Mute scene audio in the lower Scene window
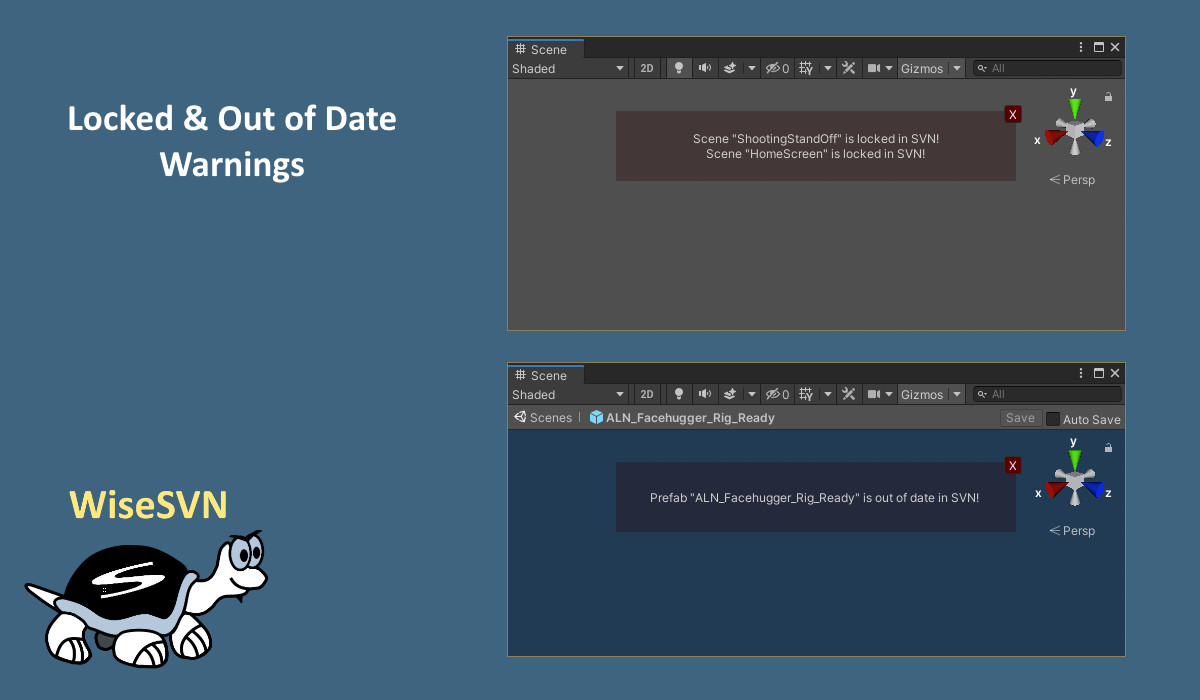1200x700 pixels. [705, 394]
